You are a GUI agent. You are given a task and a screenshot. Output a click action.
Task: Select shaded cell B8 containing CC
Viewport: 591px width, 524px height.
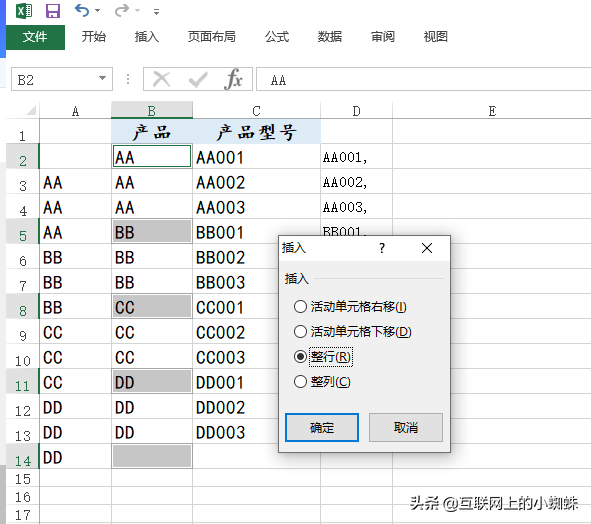152,306
